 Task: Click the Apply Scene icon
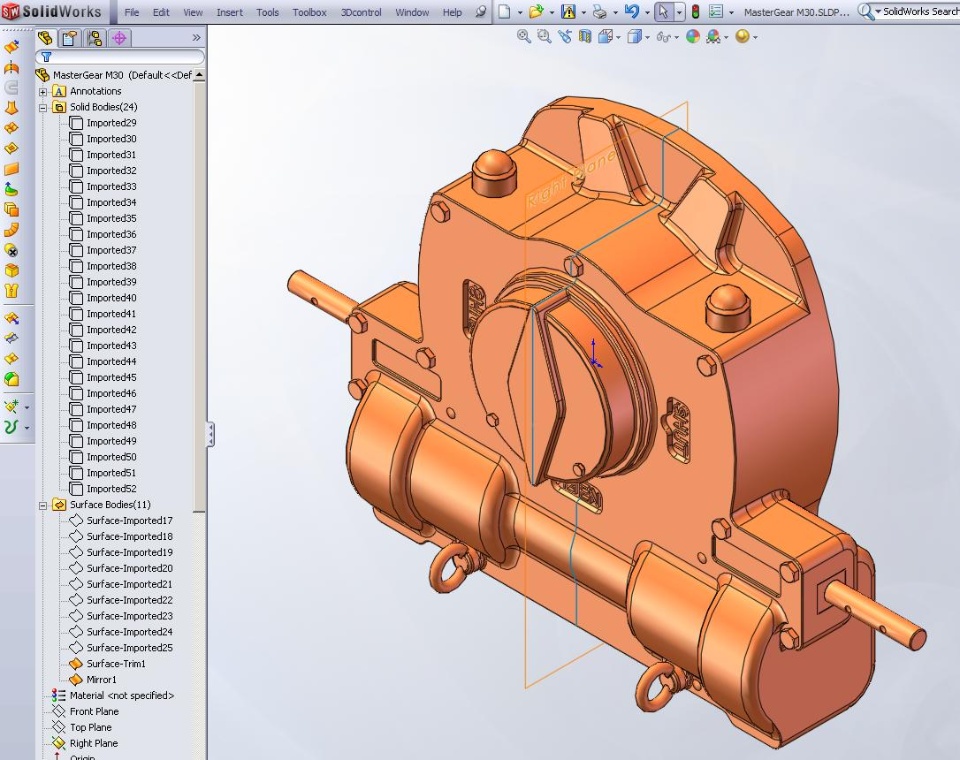(713, 37)
